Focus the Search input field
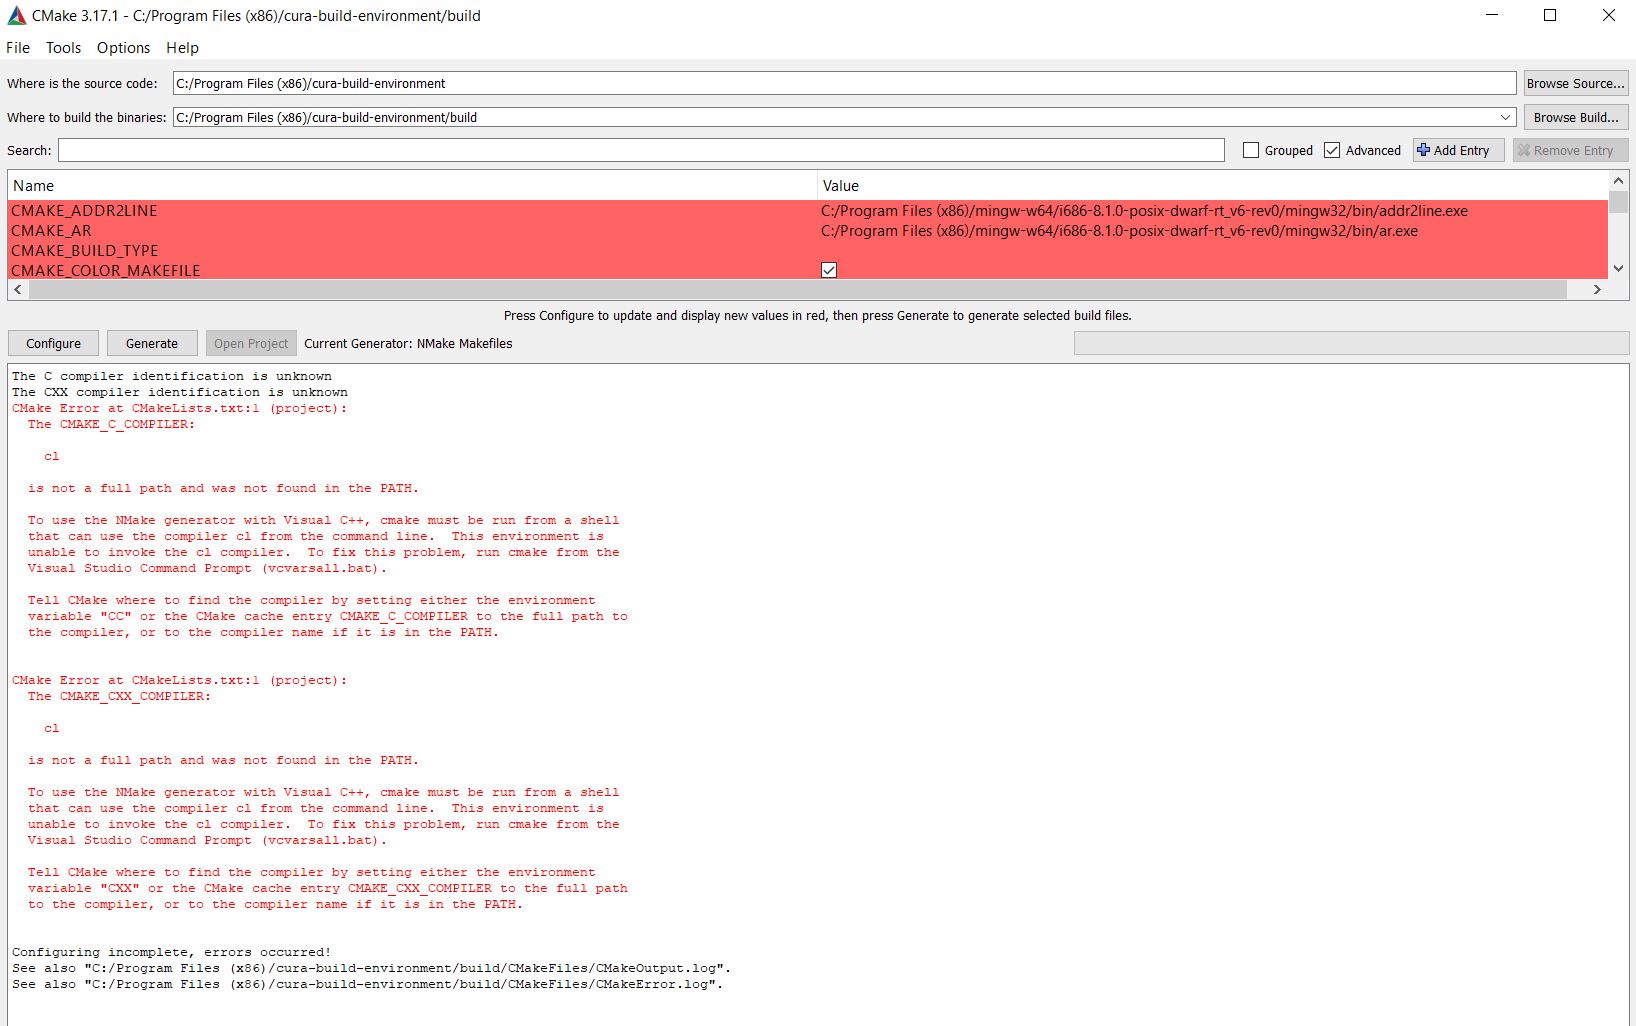Screen dimensions: 1636x1026 pyautogui.click(x=641, y=150)
